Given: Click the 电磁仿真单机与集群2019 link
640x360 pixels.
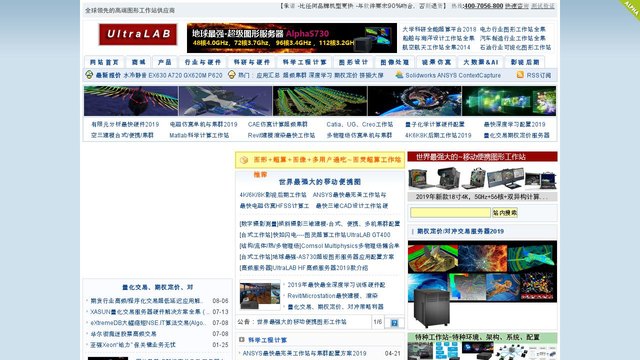Looking at the screenshot, I should tap(203, 124).
